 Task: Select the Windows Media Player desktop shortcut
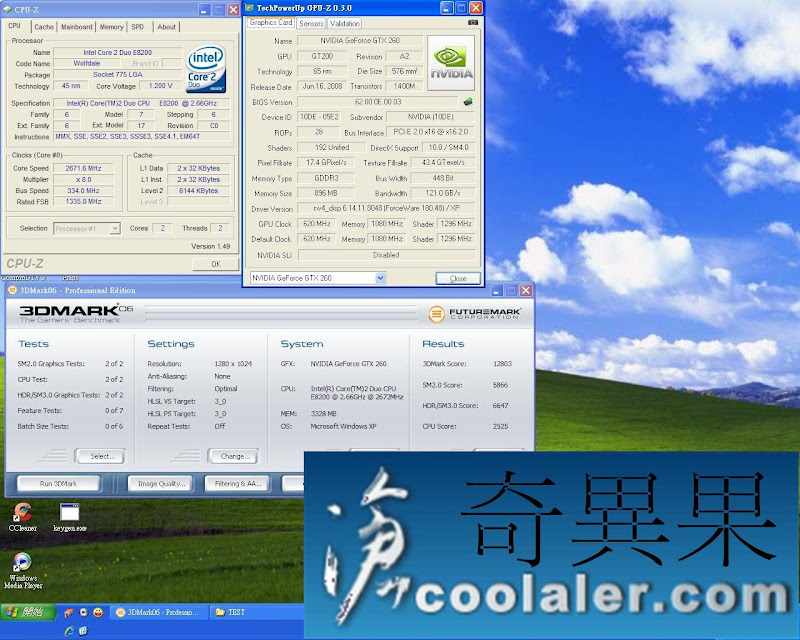22,571
